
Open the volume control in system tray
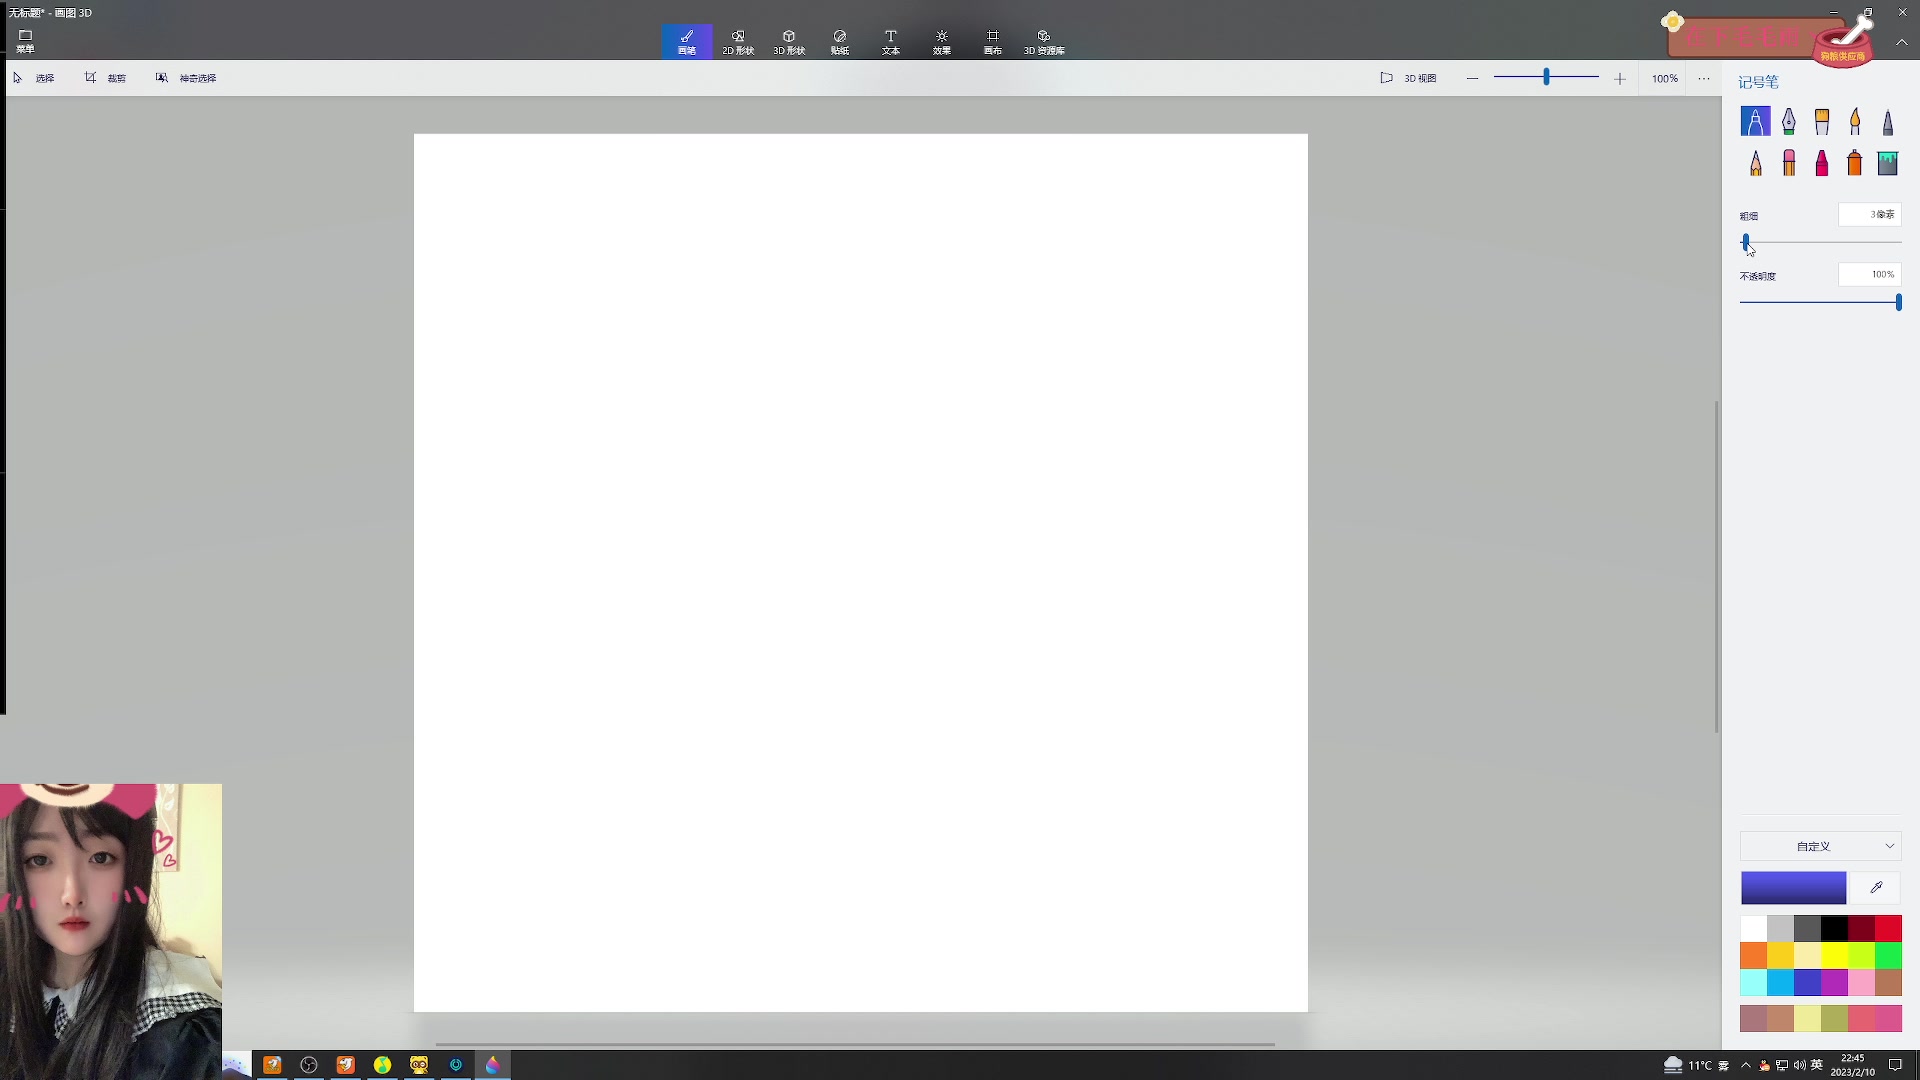1799,1065
